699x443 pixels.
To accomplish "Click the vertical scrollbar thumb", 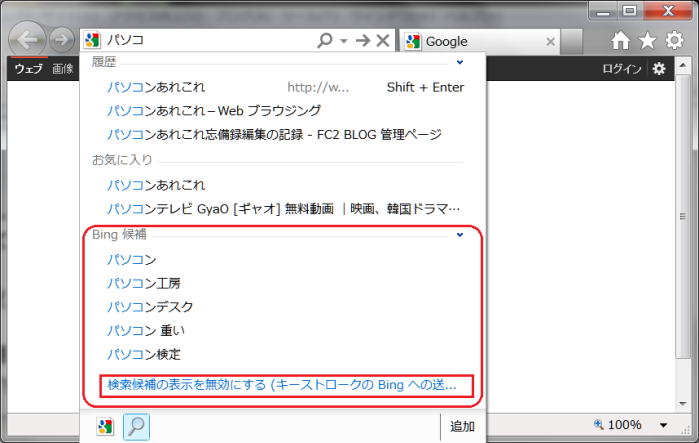I will 683,216.
